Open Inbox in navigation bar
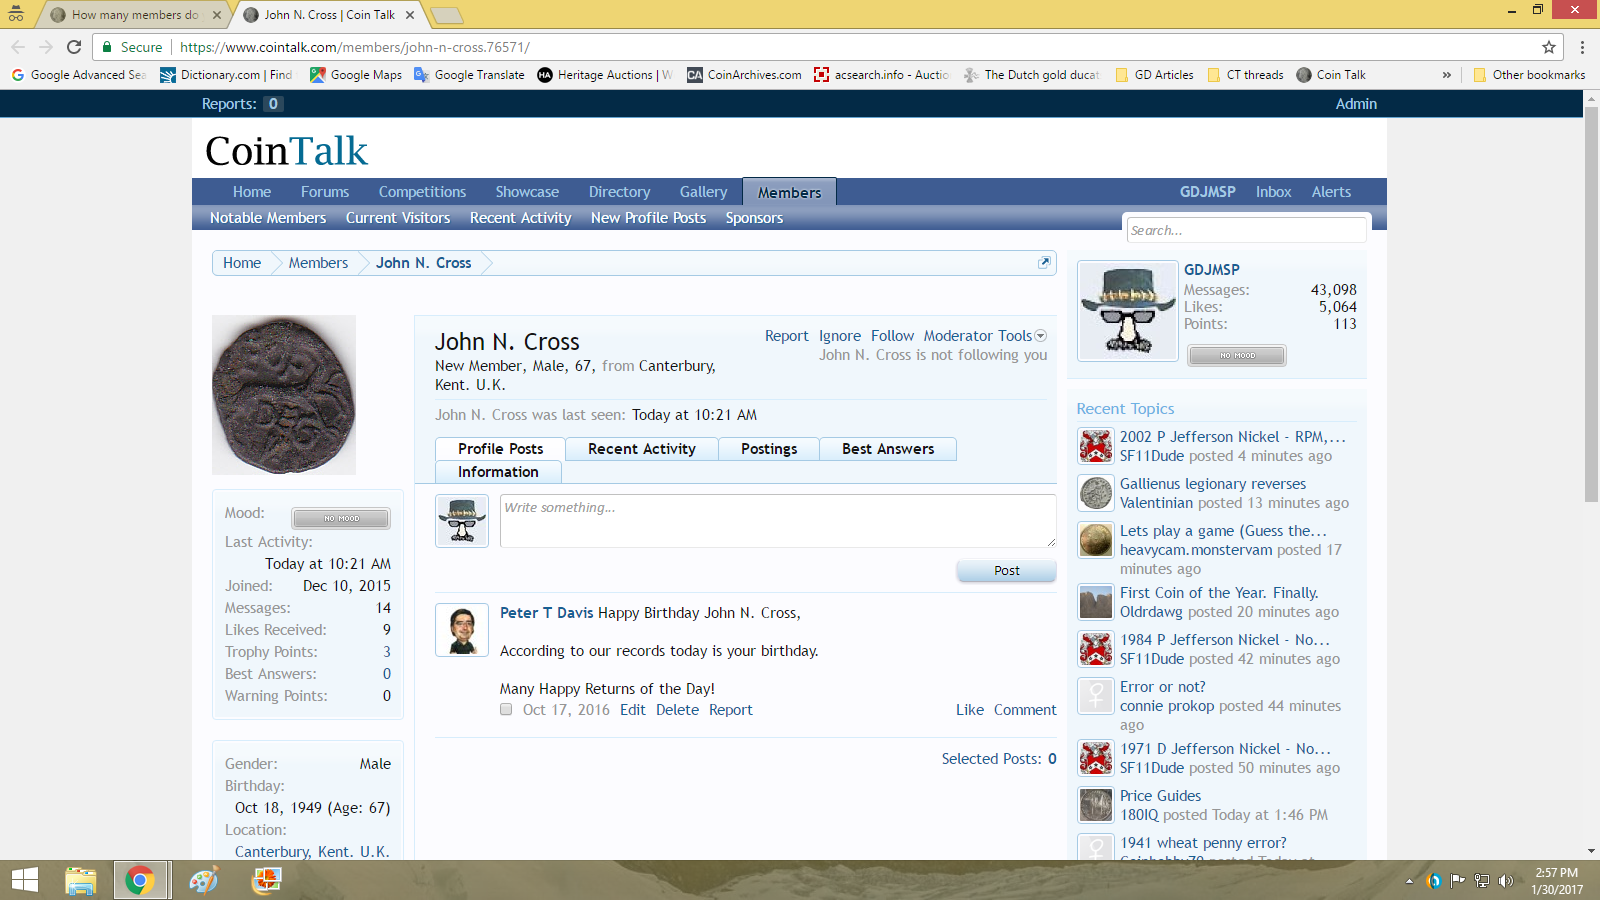Viewport: 1600px width, 900px height. [1273, 192]
